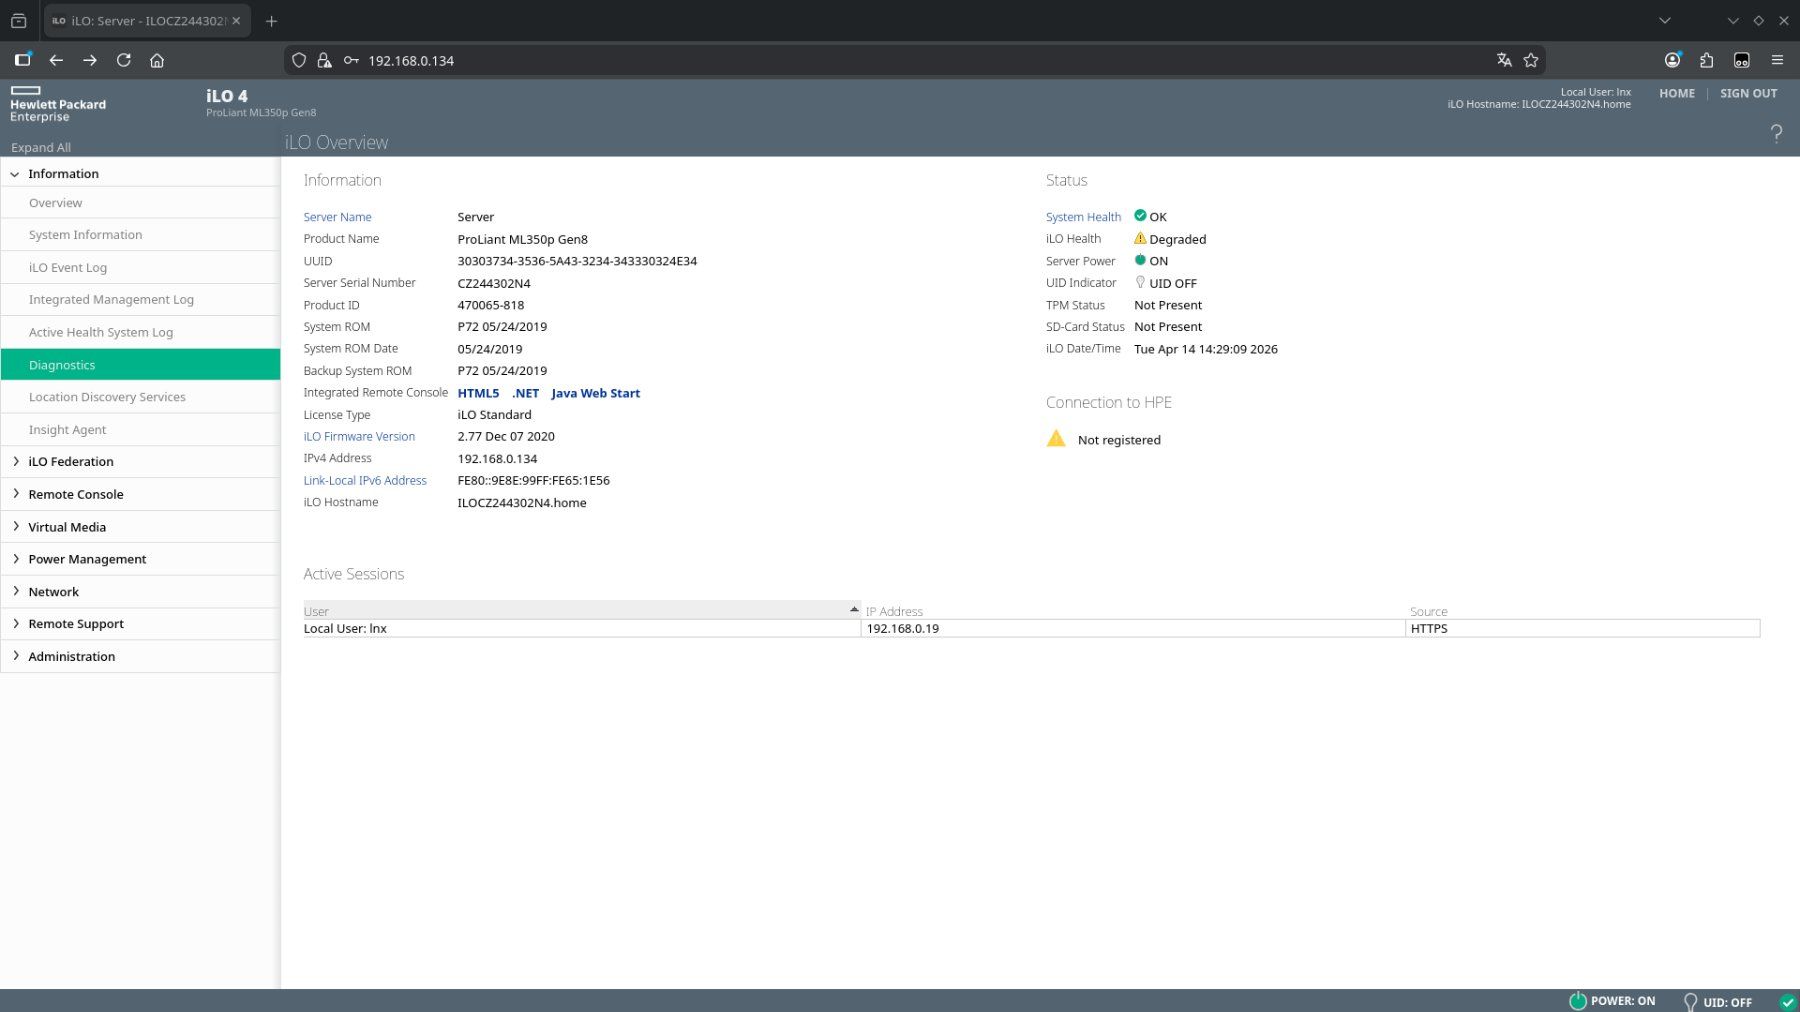The image size is (1800, 1012).
Task: Open the extensions puzzle icon
Action: click(1707, 60)
